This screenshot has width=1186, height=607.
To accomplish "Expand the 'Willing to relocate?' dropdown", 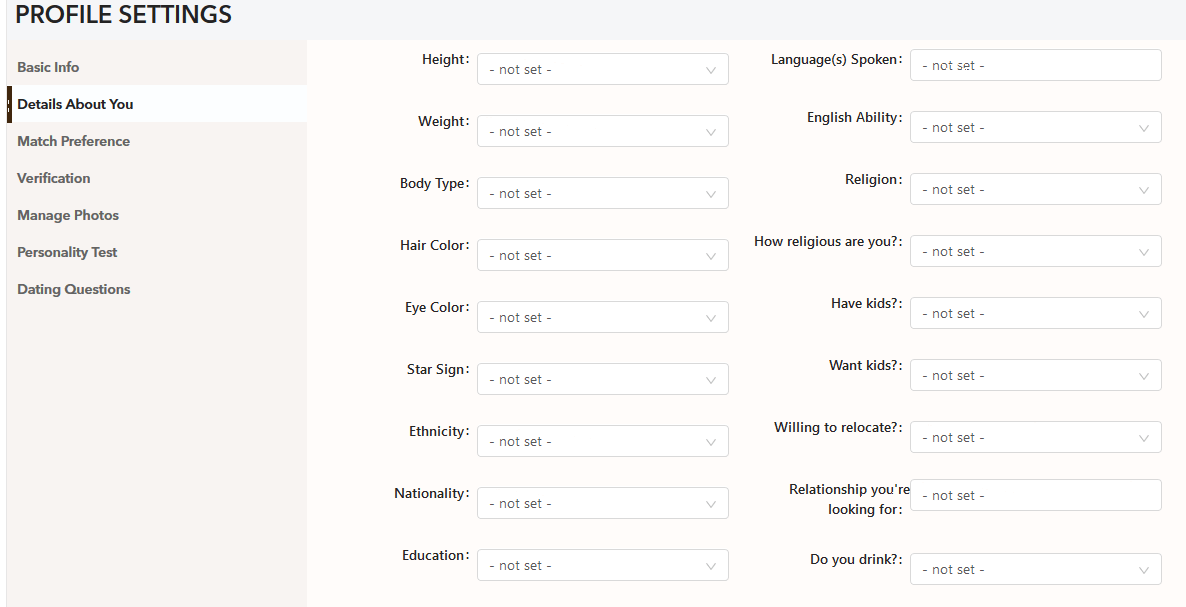I will pos(1035,437).
